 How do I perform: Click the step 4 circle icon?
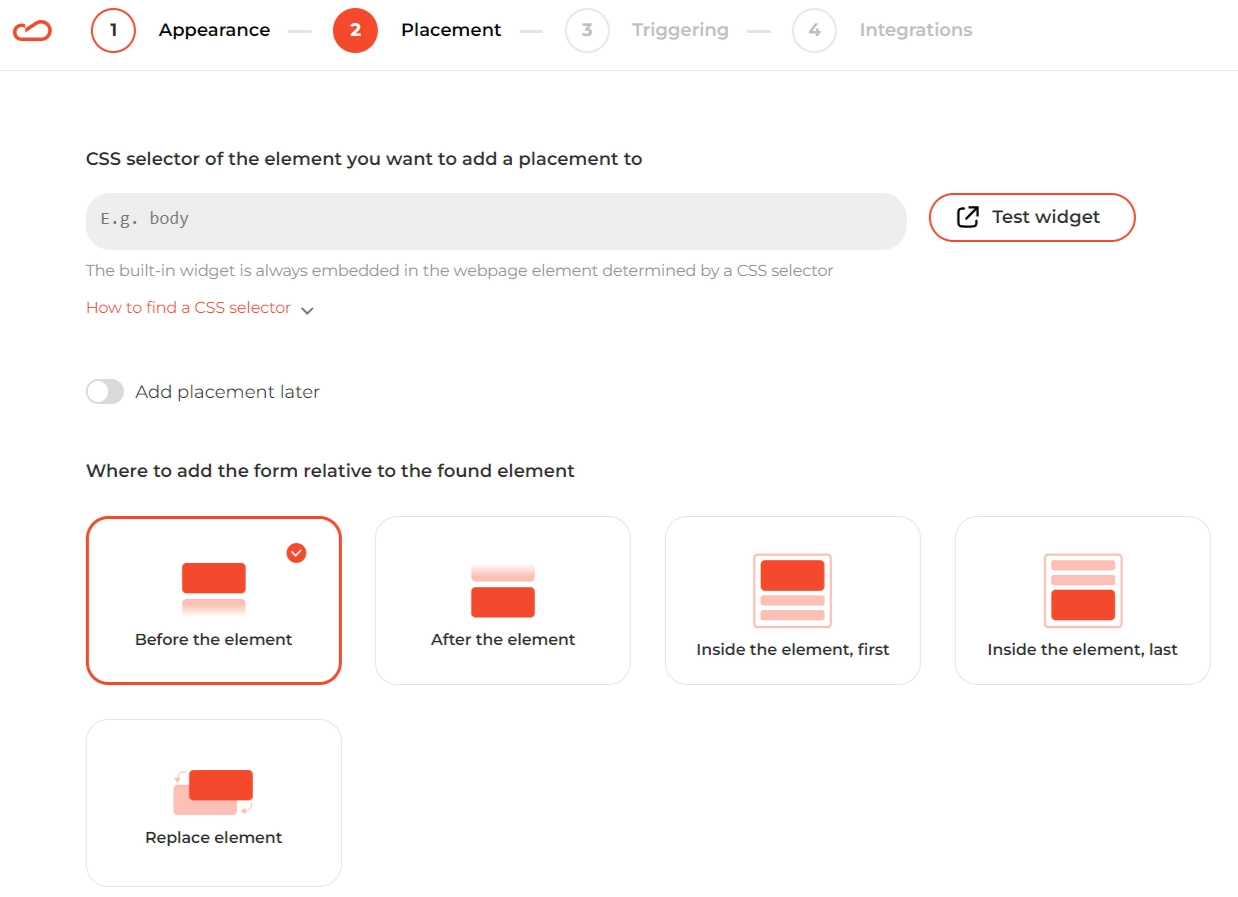(x=814, y=30)
